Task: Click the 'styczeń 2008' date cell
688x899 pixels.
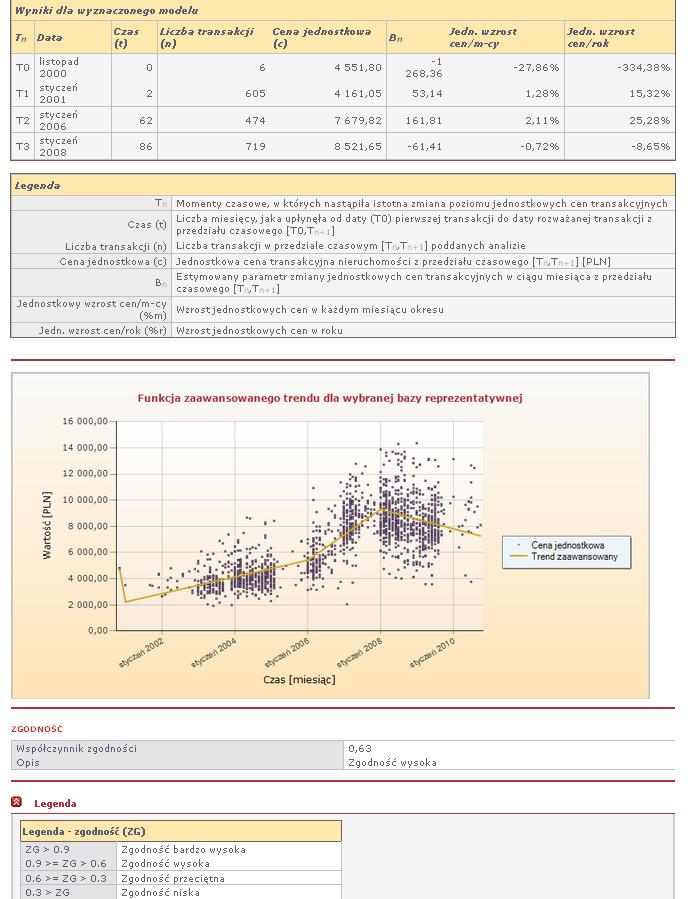Action: 58,146
